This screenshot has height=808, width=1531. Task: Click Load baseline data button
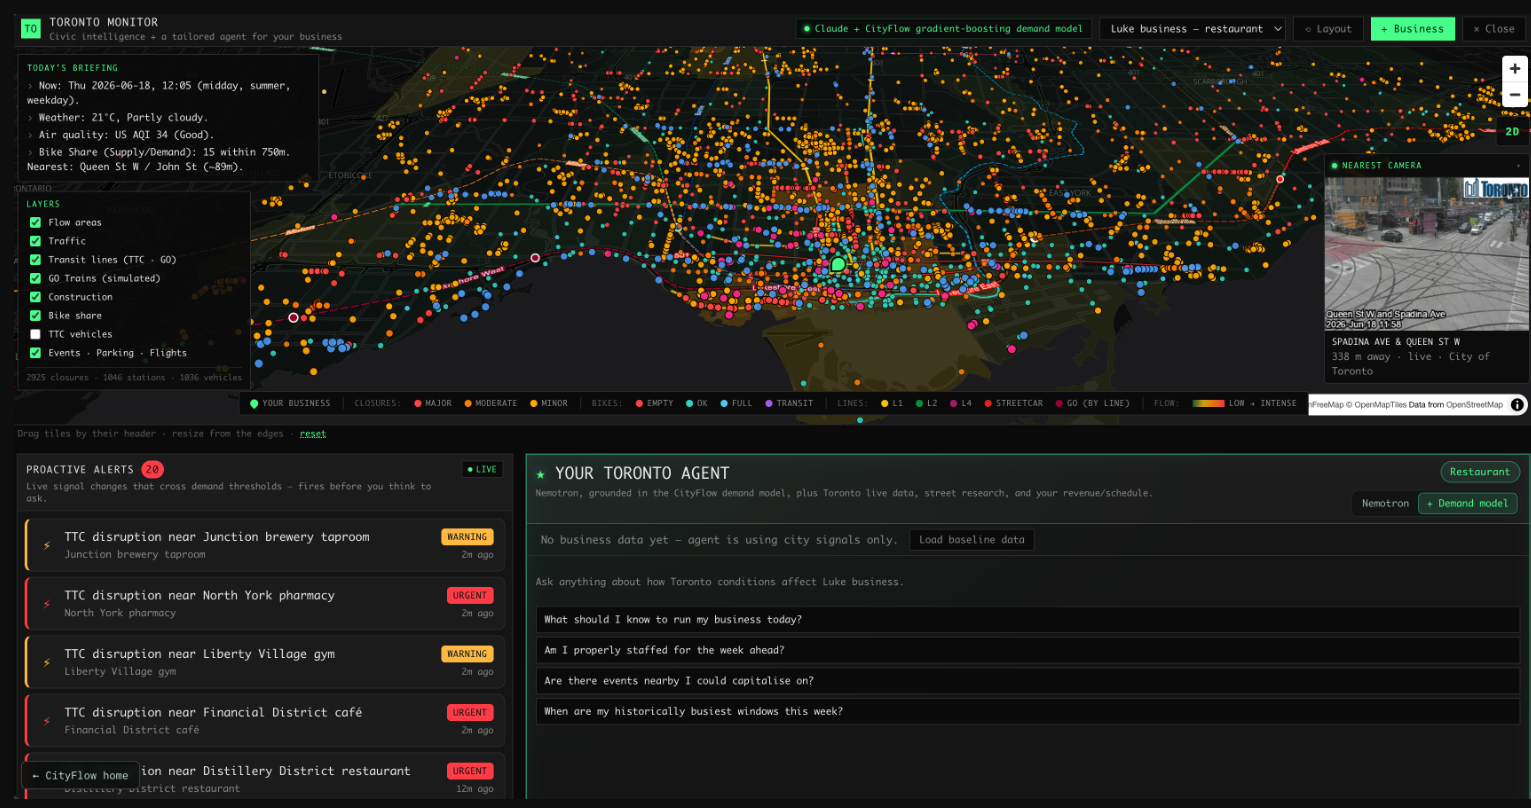click(972, 540)
